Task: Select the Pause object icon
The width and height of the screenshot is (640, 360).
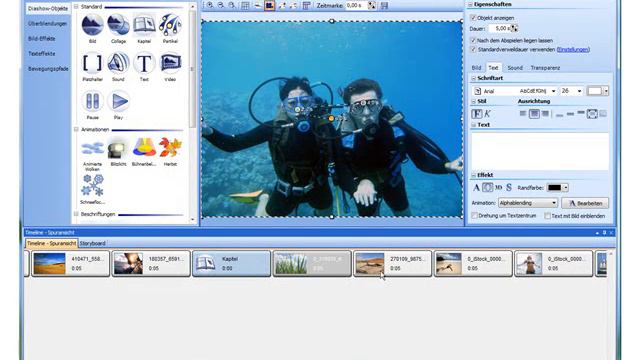Action: 92,101
